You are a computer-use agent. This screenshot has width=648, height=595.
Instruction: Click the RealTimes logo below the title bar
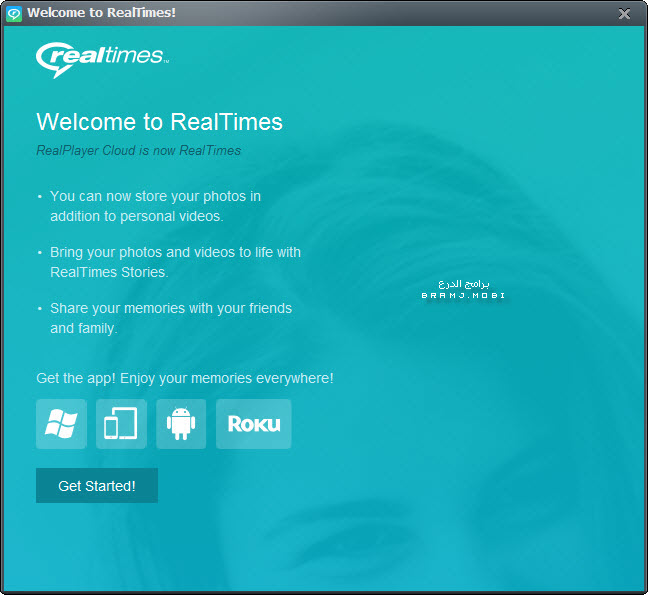pos(101,58)
